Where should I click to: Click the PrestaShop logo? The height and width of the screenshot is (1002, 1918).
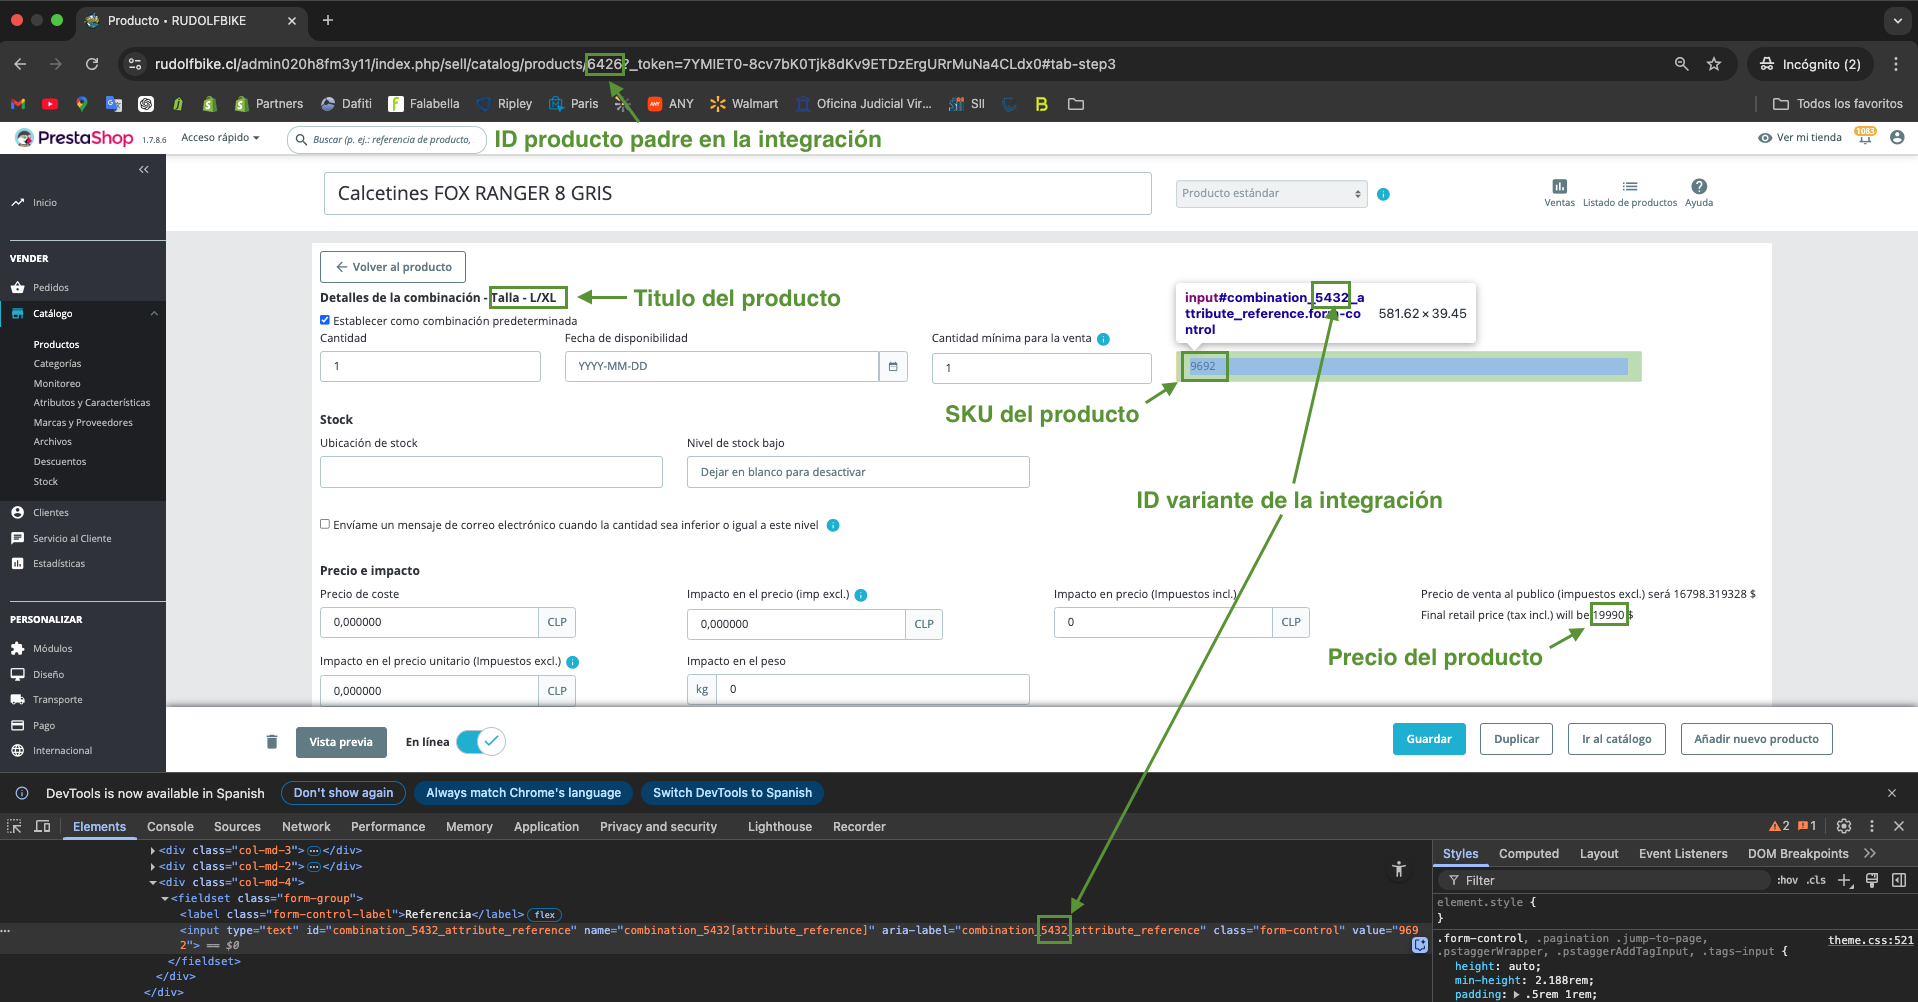pyautogui.click(x=75, y=138)
